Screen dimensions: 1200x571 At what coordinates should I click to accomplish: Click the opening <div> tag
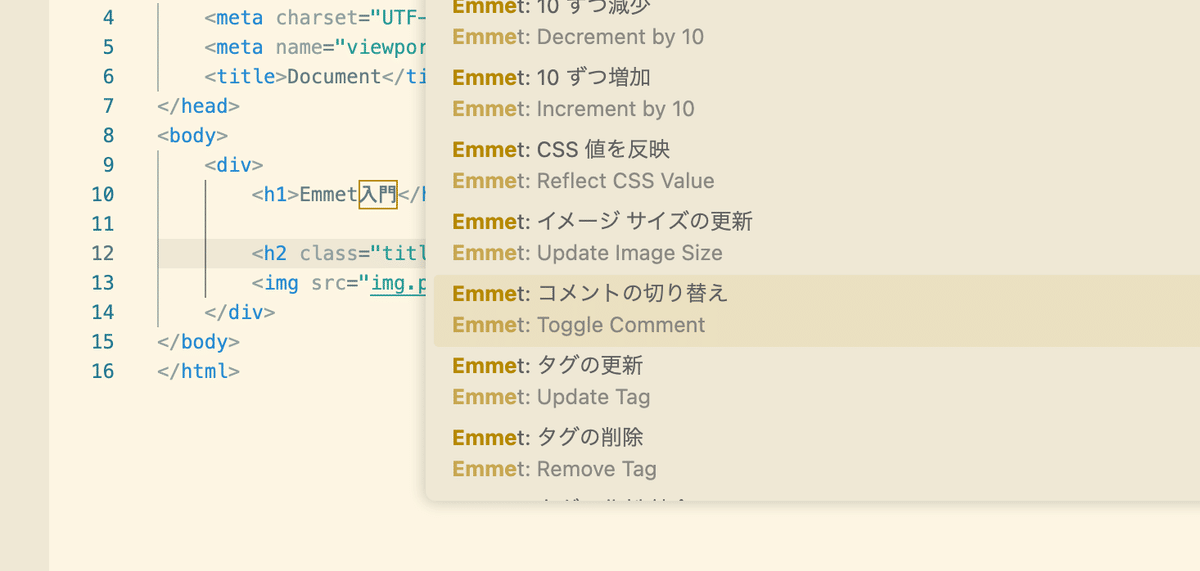[234, 165]
